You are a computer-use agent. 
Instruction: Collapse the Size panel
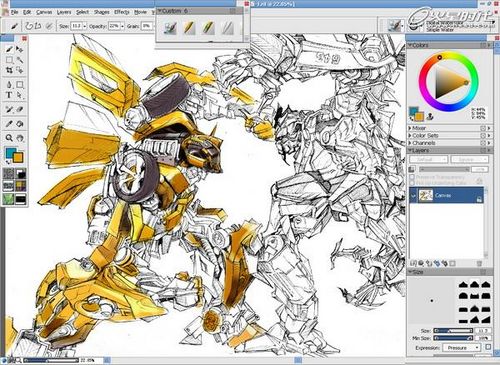410,272
